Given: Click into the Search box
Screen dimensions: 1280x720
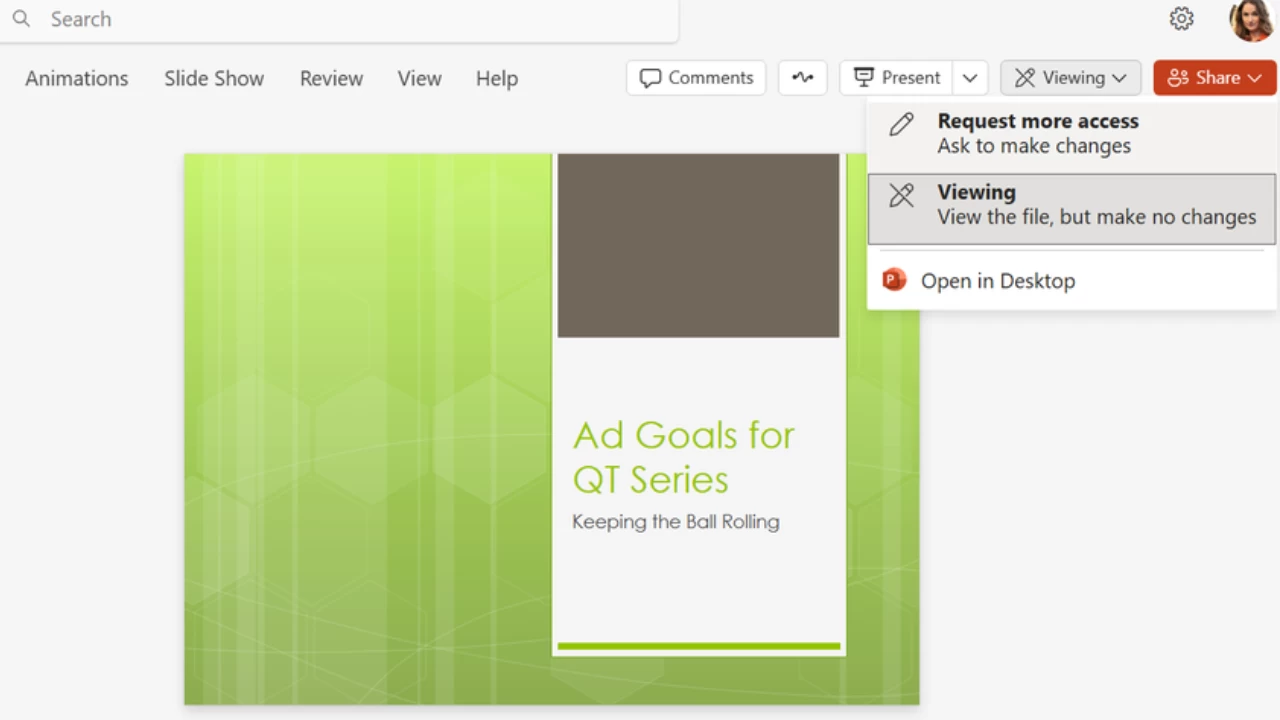Looking at the screenshot, I should [339, 20].
